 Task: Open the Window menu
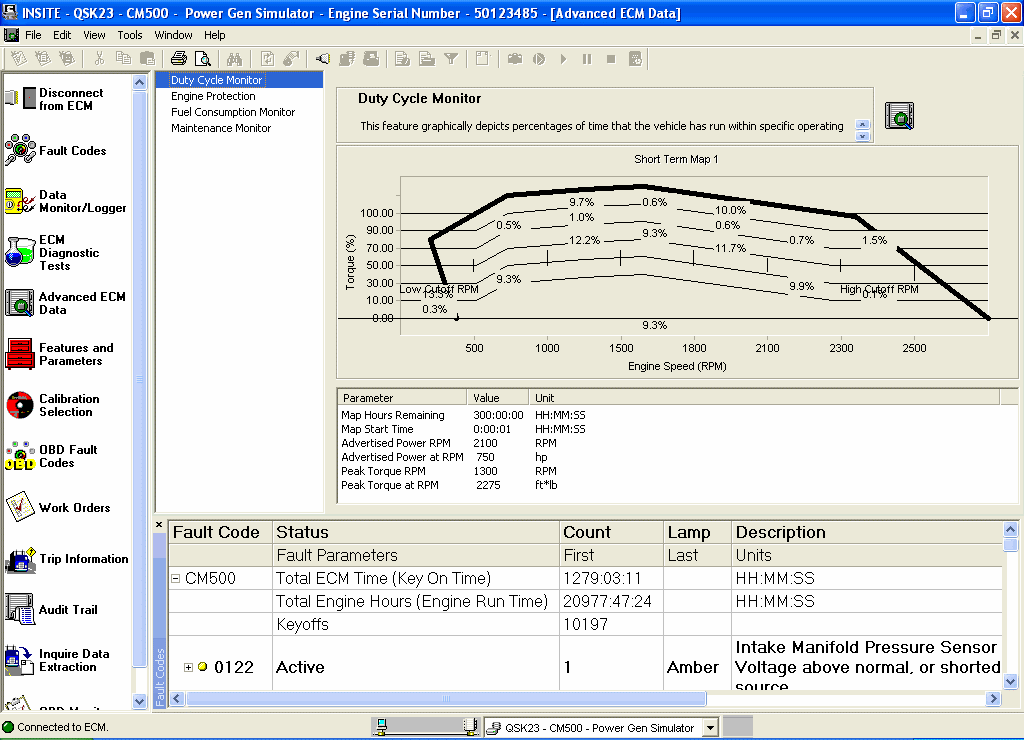pyautogui.click(x=173, y=35)
